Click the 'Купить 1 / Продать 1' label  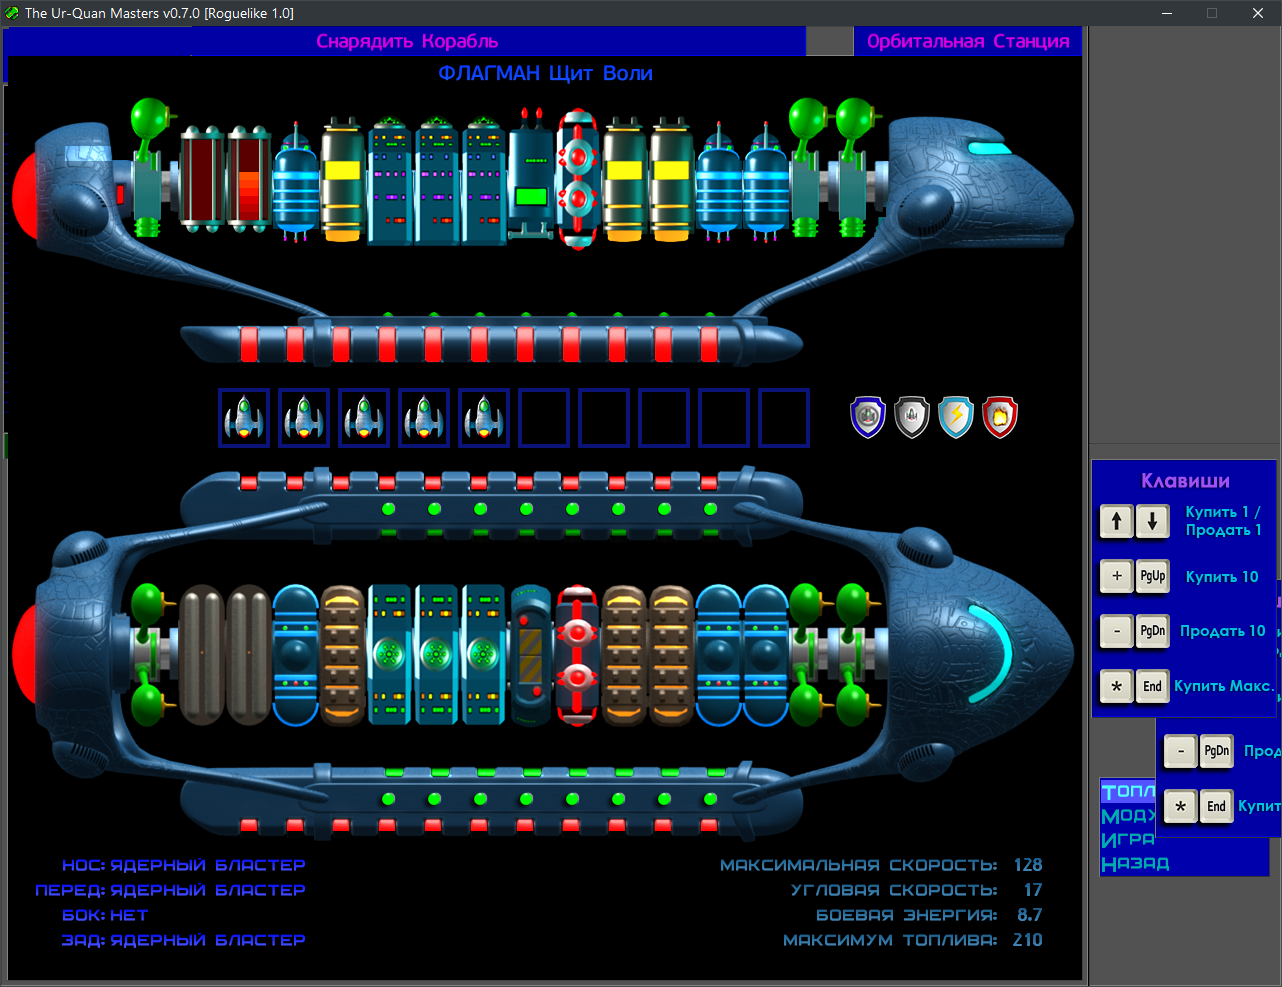coord(1224,521)
